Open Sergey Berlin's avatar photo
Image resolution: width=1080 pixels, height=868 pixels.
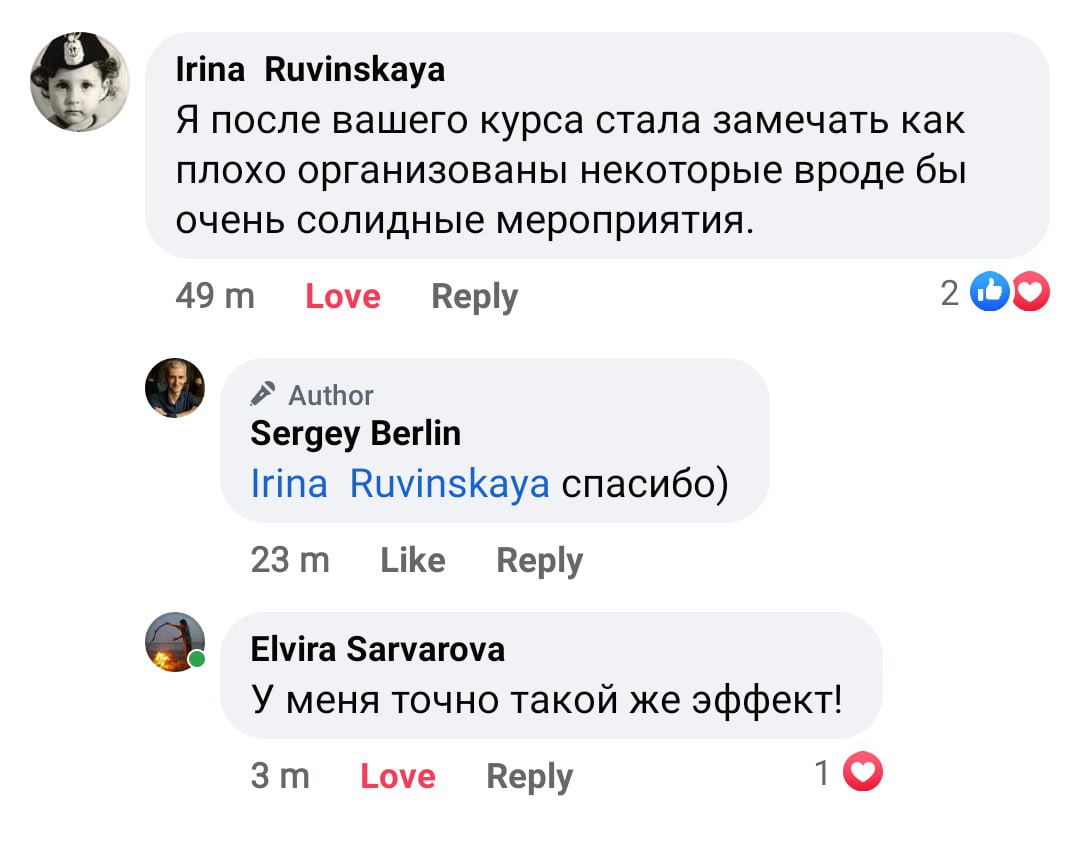(x=175, y=388)
